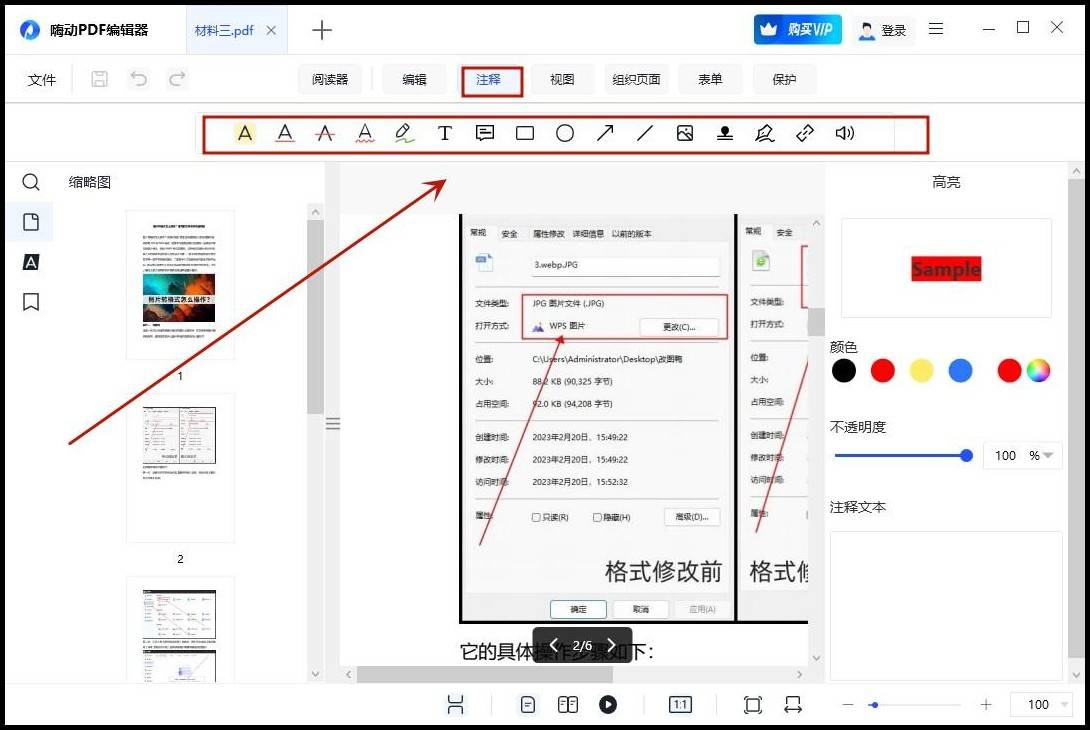Select the audio annotation speaker tool
Viewport: 1090px width, 730px height.
pos(845,133)
